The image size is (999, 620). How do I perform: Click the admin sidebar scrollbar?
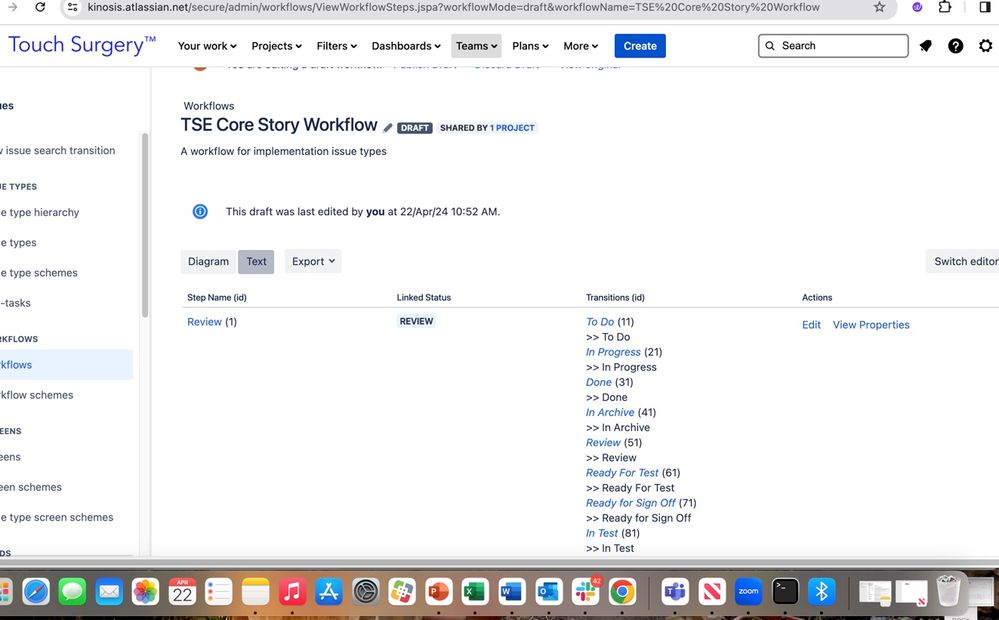coord(145,225)
